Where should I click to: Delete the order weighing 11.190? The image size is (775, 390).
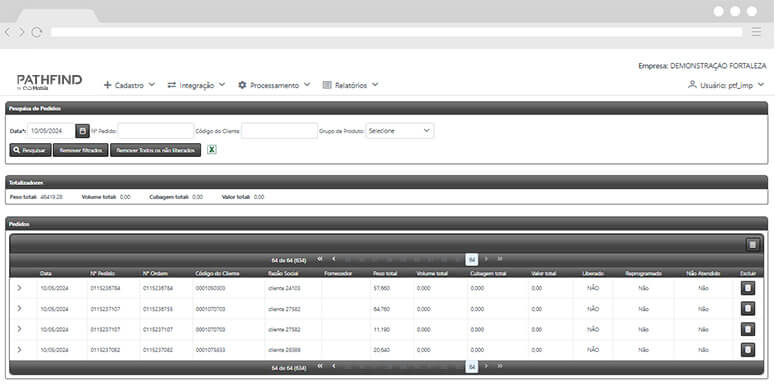pos(747,329)
